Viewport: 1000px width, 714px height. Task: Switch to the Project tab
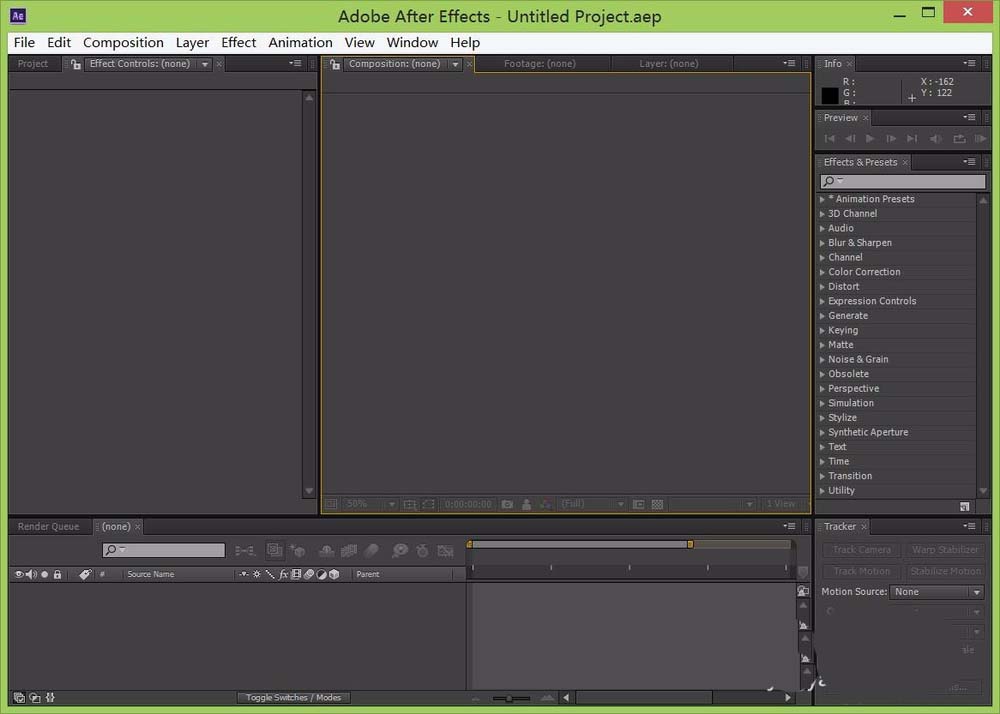pyautogui.click(x=33, y=64)
